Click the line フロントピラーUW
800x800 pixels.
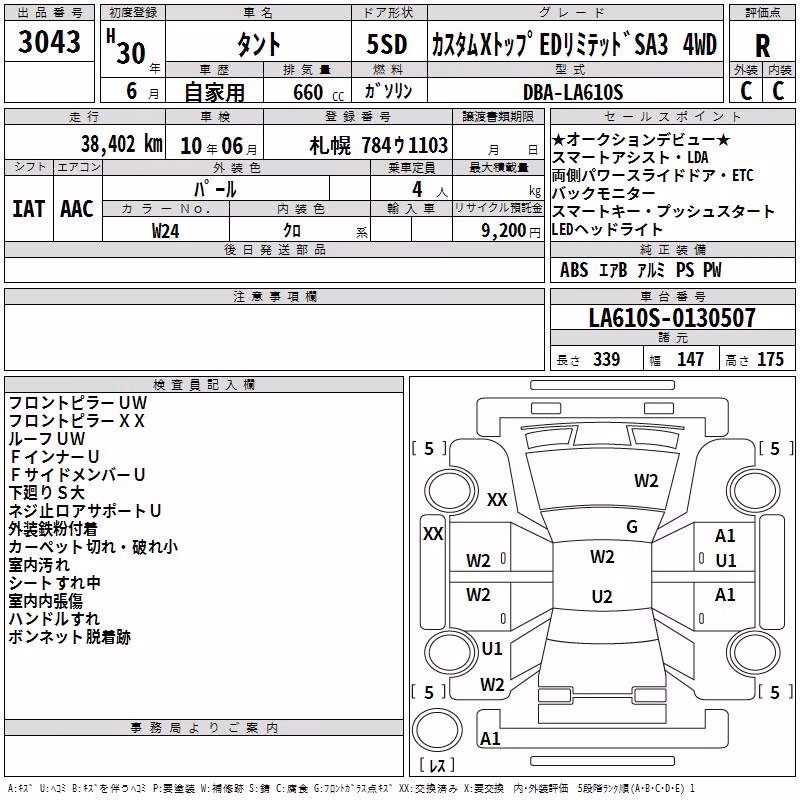click(78, 403)
